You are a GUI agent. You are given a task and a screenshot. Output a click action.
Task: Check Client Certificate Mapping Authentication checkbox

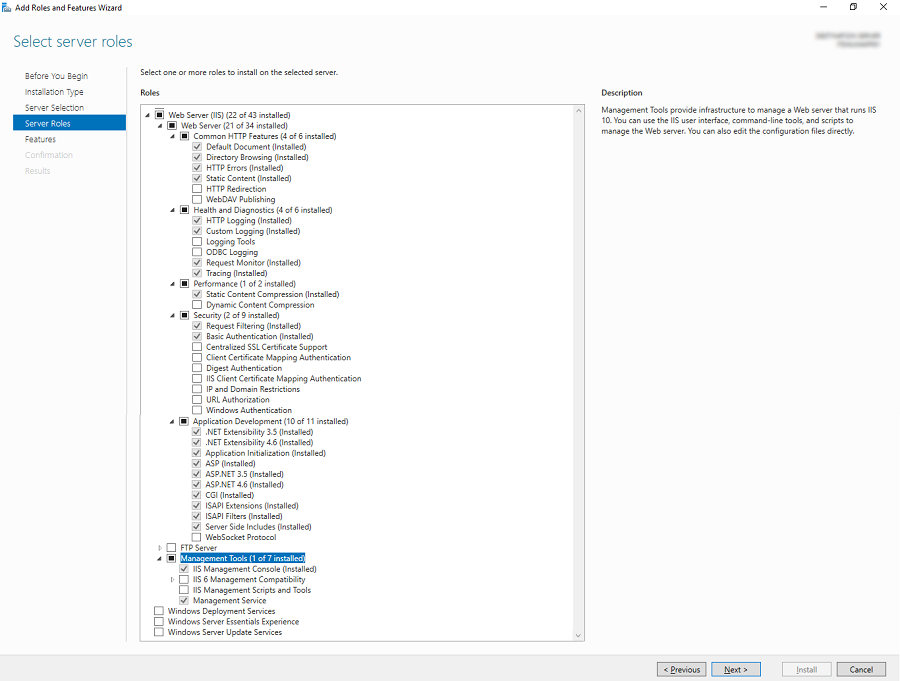point(197,358)
